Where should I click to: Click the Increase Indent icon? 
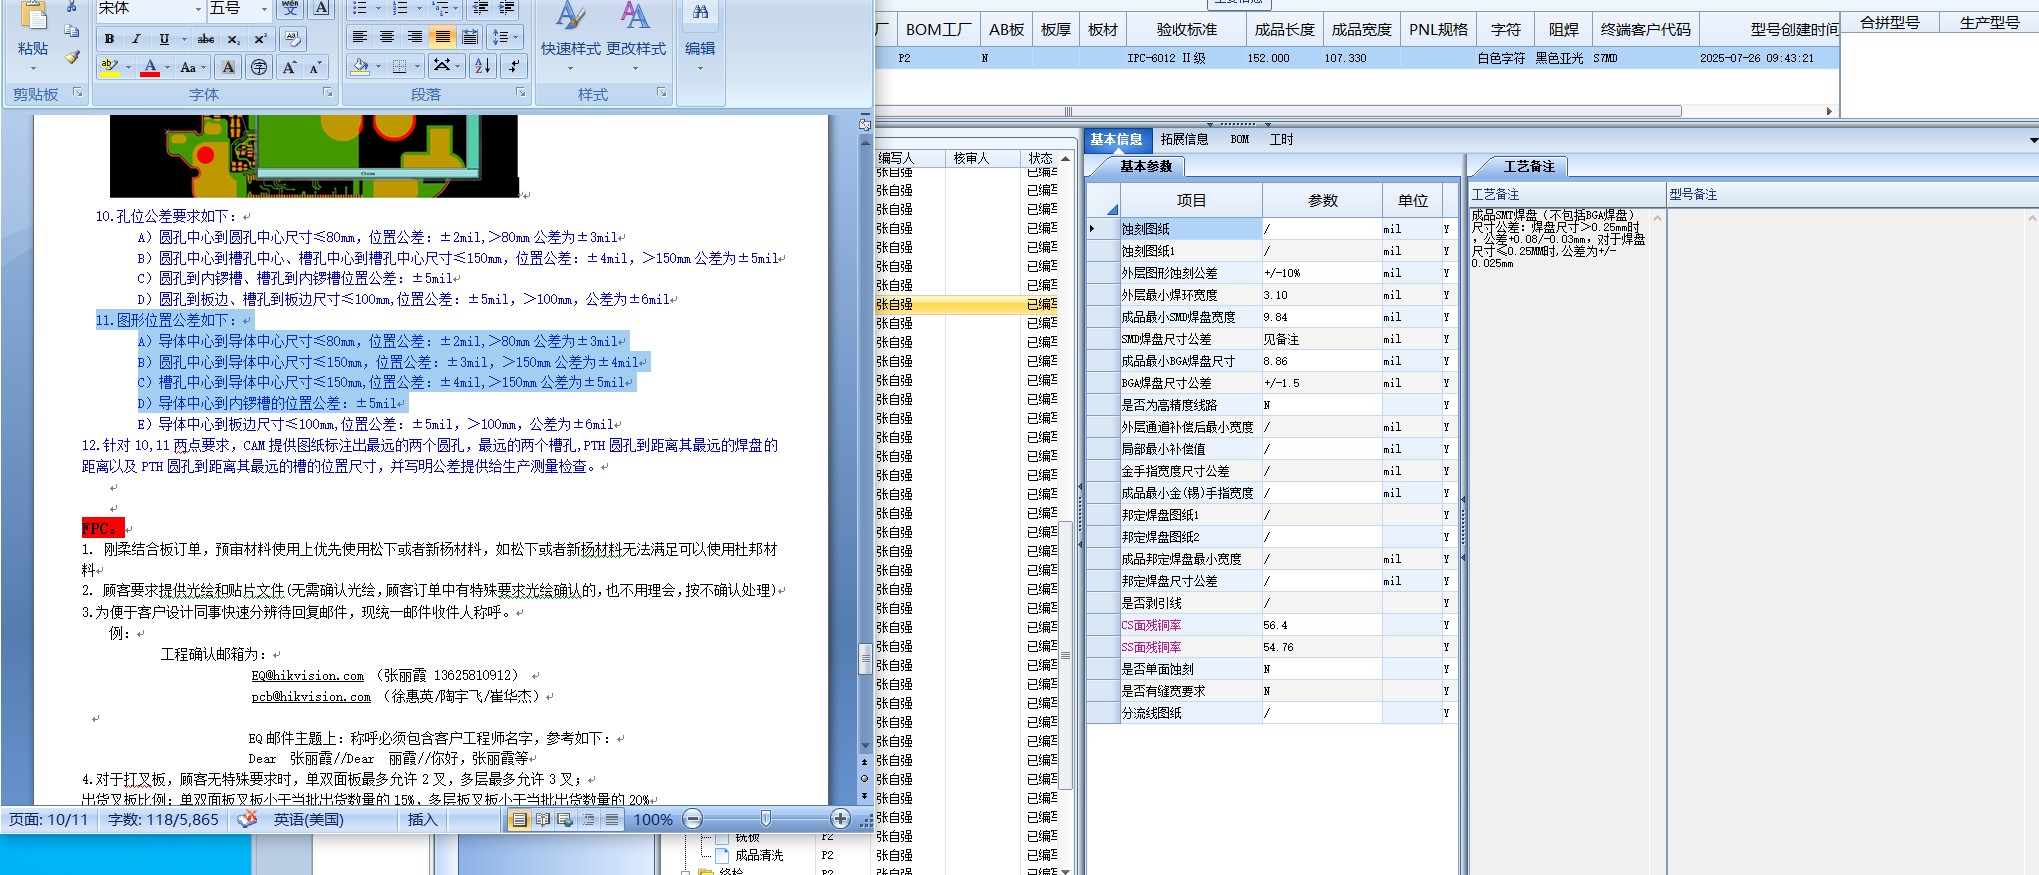(x=507, y=8)
